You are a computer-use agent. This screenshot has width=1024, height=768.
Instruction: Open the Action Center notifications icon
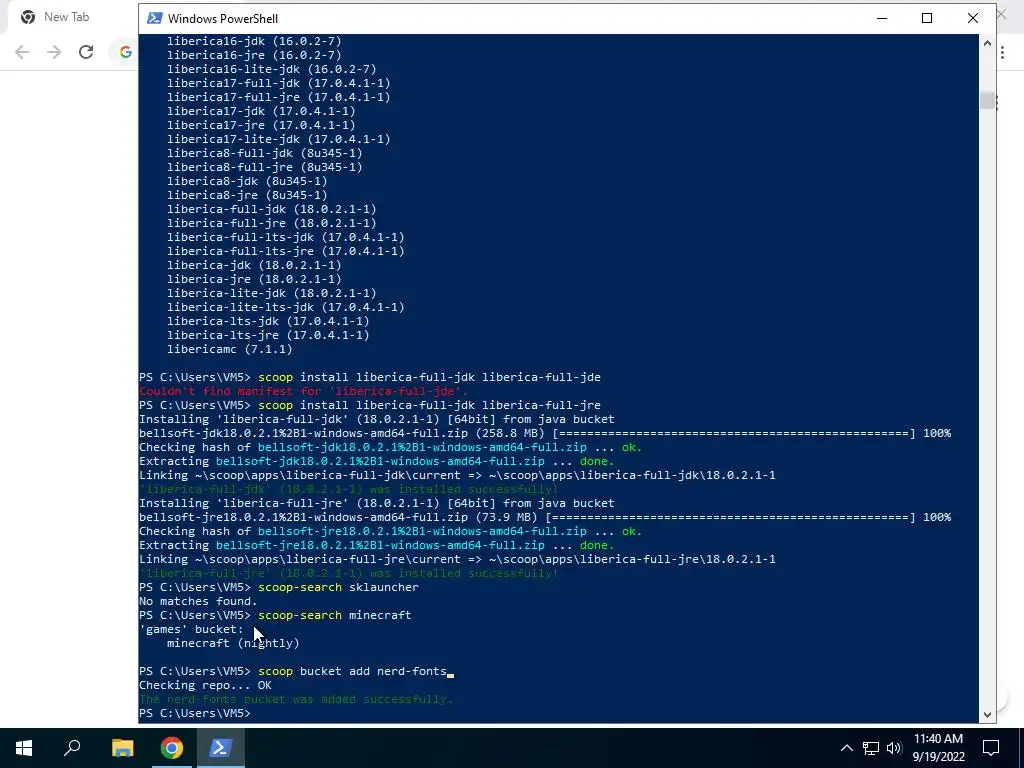tap(991, 748)
